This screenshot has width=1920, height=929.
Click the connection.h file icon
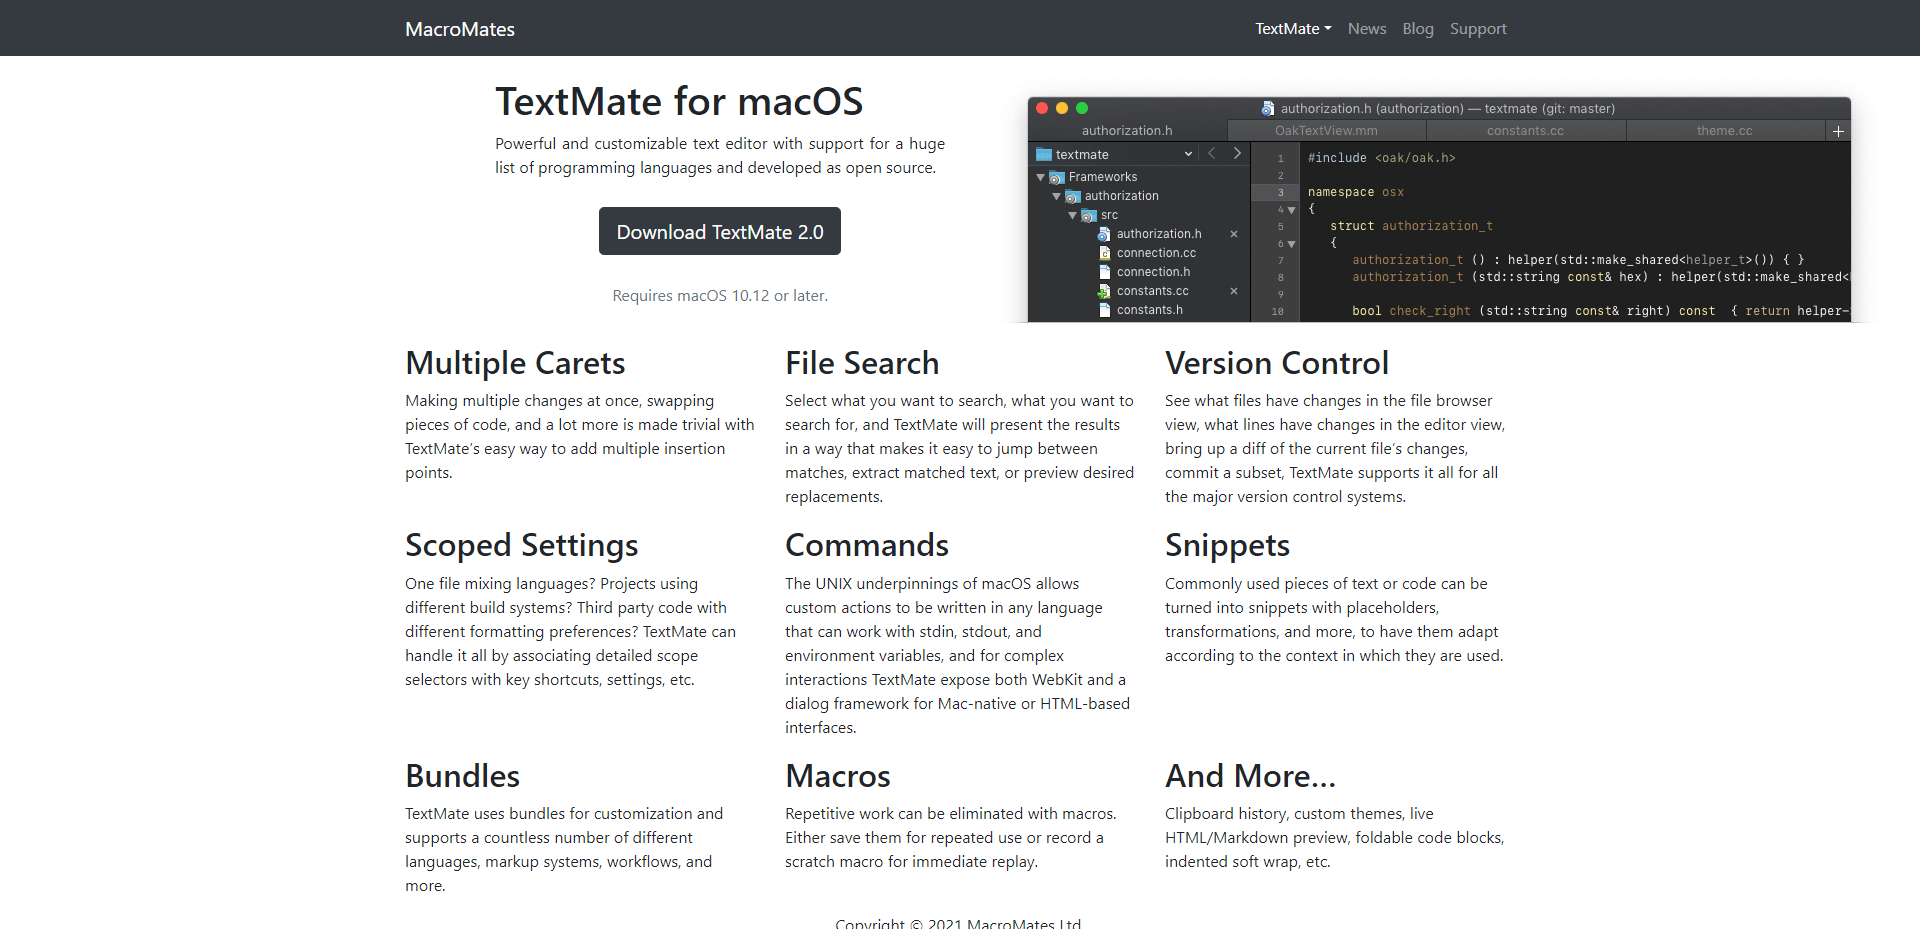point(1104,272)
